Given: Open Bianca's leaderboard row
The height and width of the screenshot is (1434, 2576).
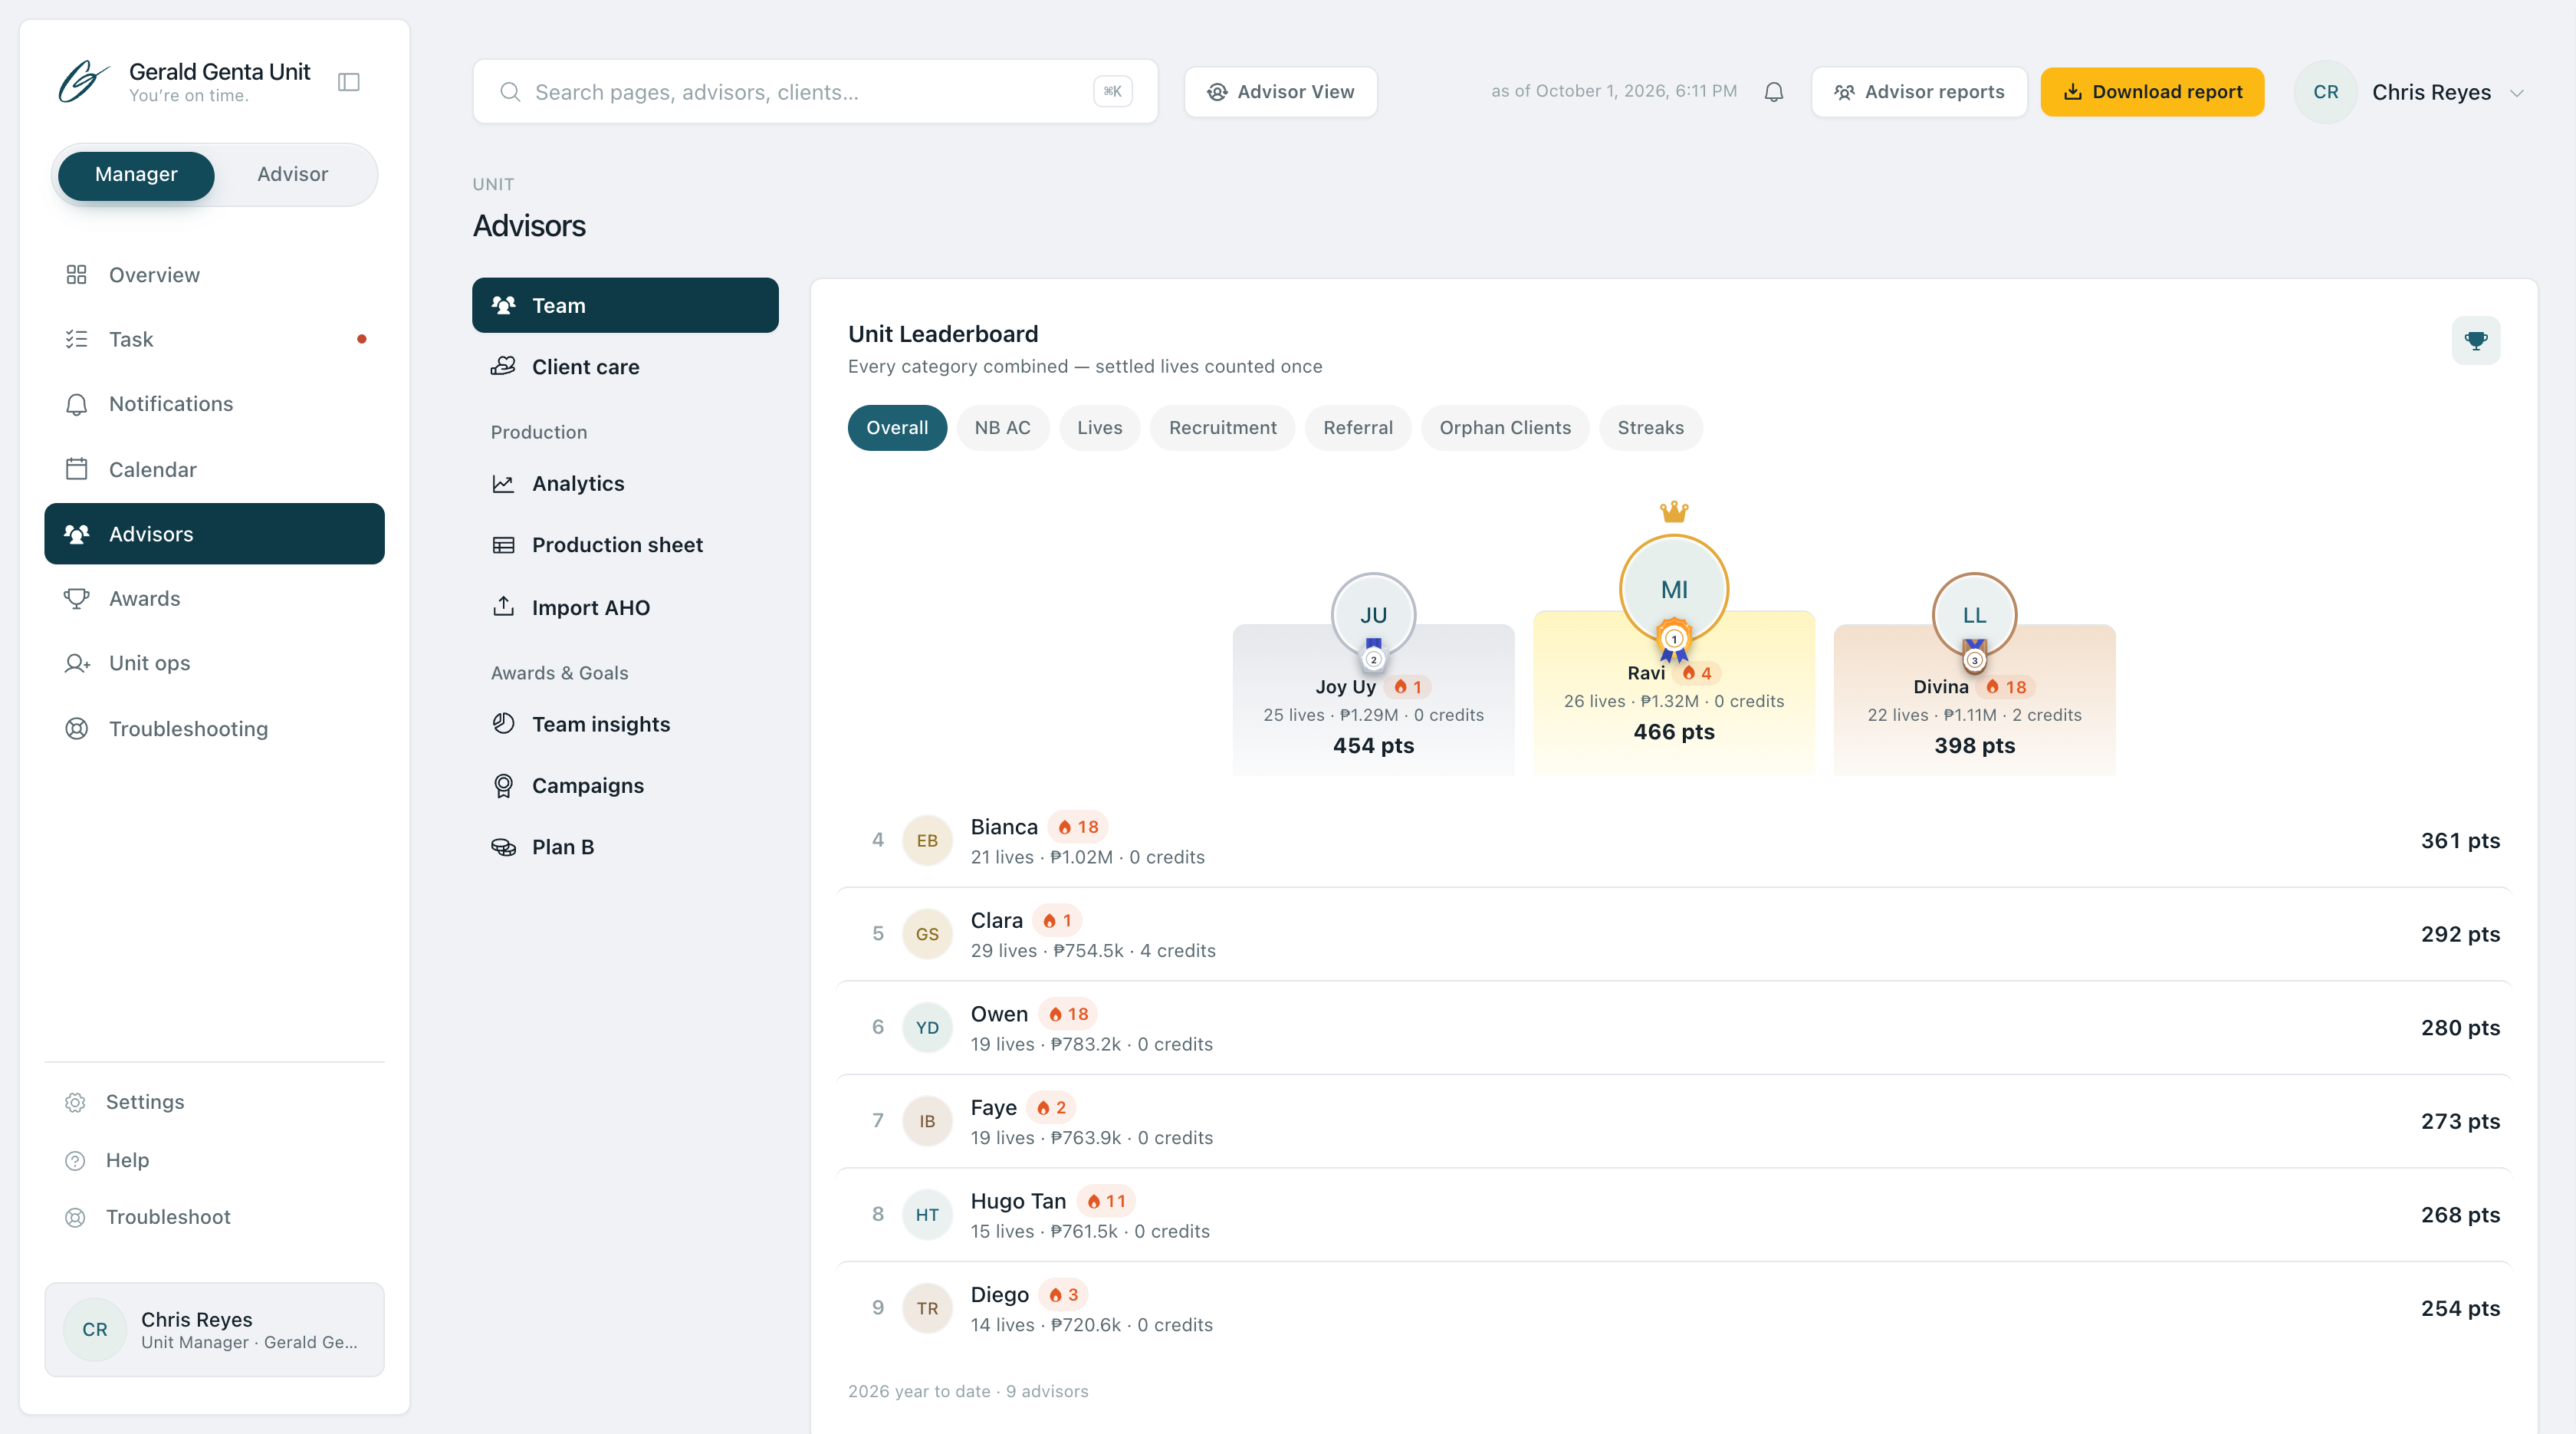Looking at the screenshot, I should [1674, 841].
